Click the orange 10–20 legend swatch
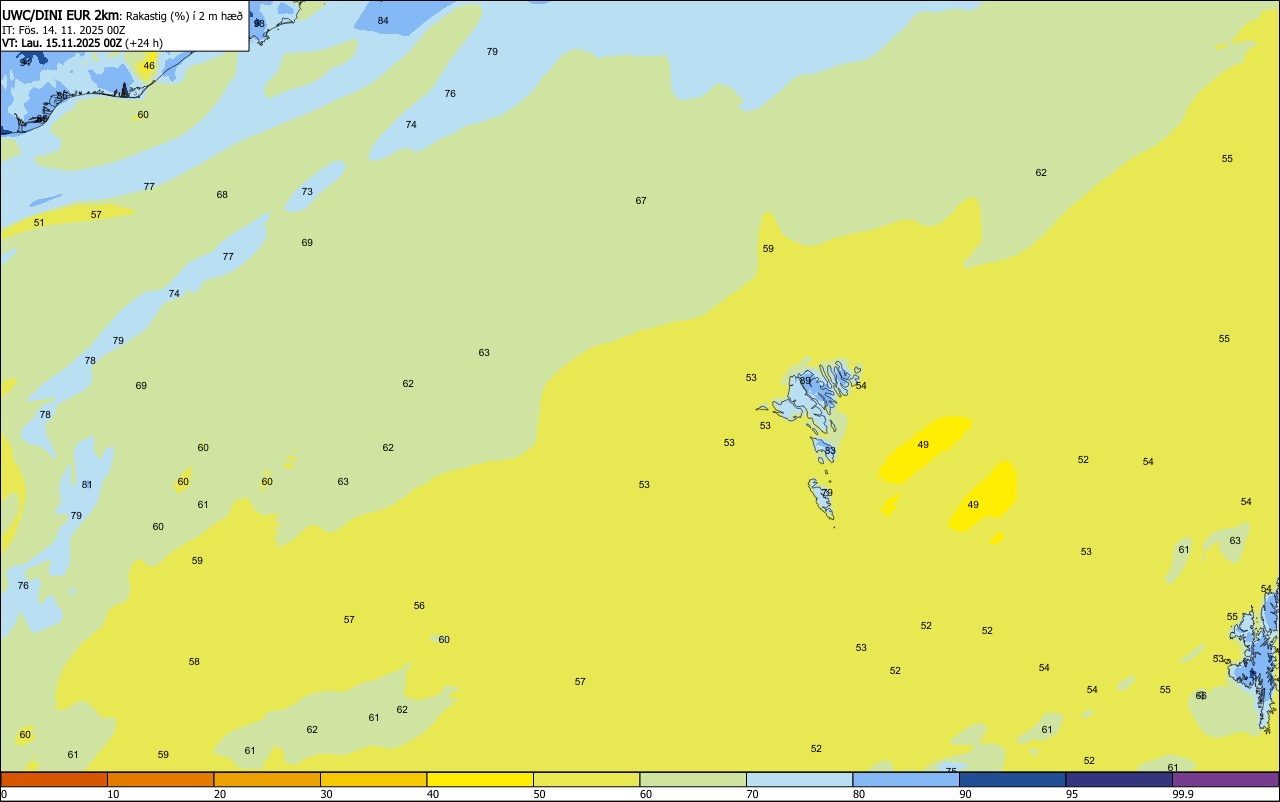The image size is (1280, 802). click(x=160, y=779)
